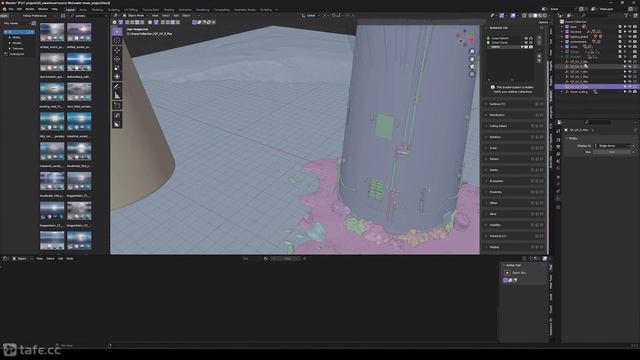This screenshot has height=360, width=640.
Task: Open the Tool properties tab icon
Action: [x=558, y=131]
